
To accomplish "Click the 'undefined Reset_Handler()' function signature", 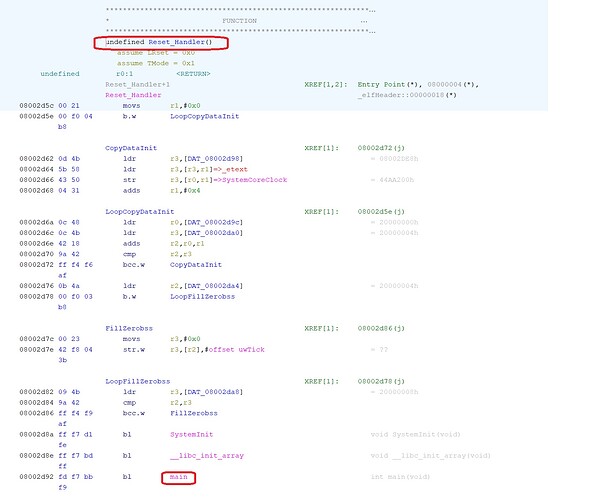I will coord(161,43).
